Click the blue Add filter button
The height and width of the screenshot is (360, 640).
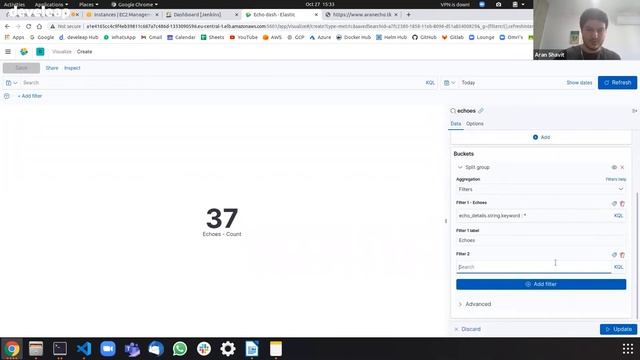coord(541,284)
